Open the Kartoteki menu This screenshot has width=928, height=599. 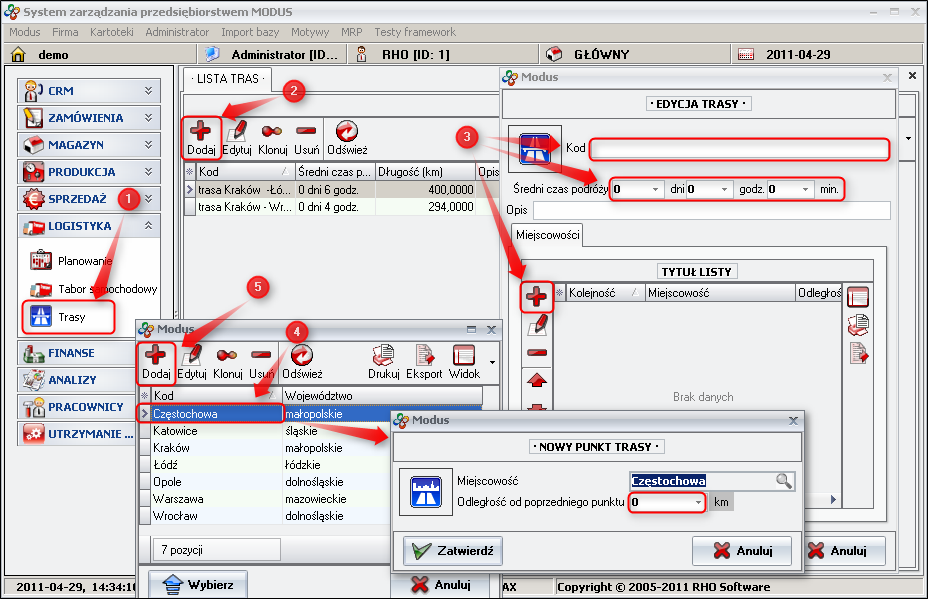pos(111,32)
